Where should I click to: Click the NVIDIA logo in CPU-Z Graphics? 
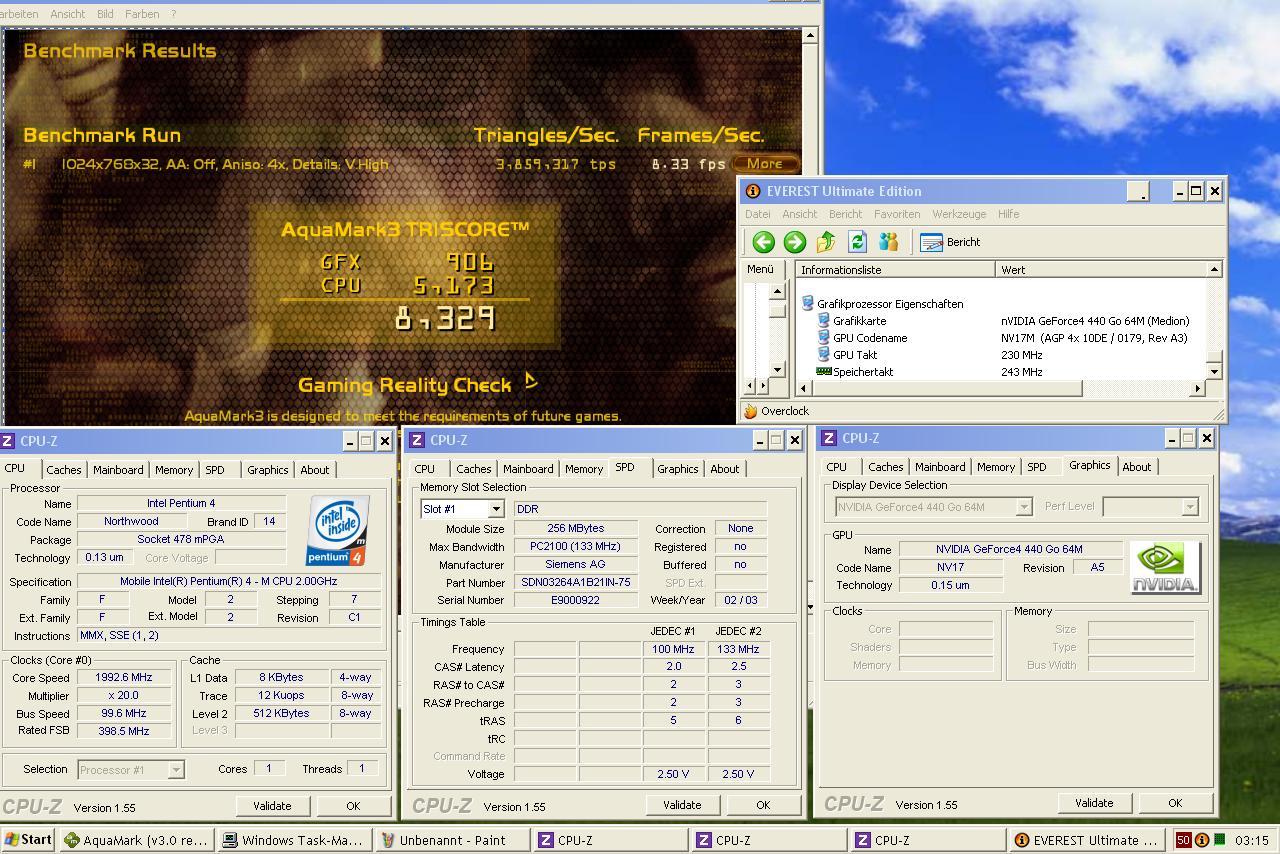1165,568
